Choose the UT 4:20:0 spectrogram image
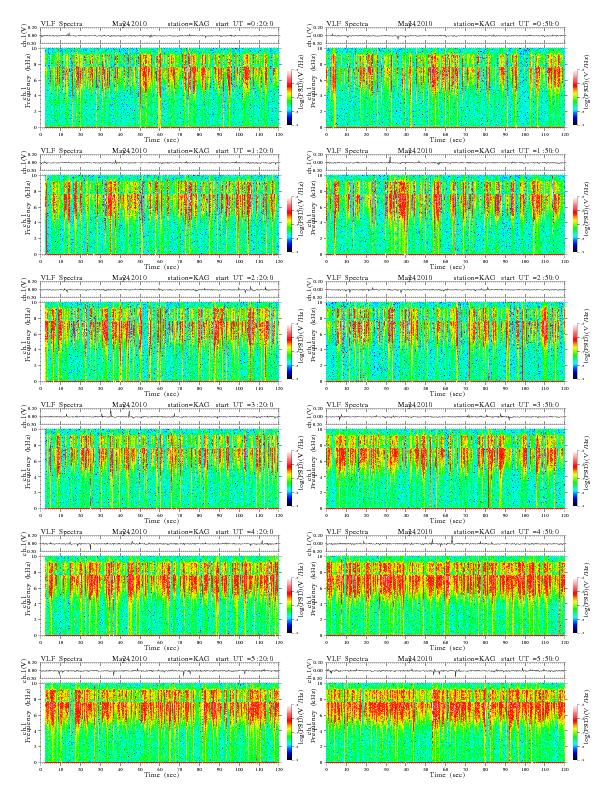Viewport: 612px width, 792px height. point(160,596)
